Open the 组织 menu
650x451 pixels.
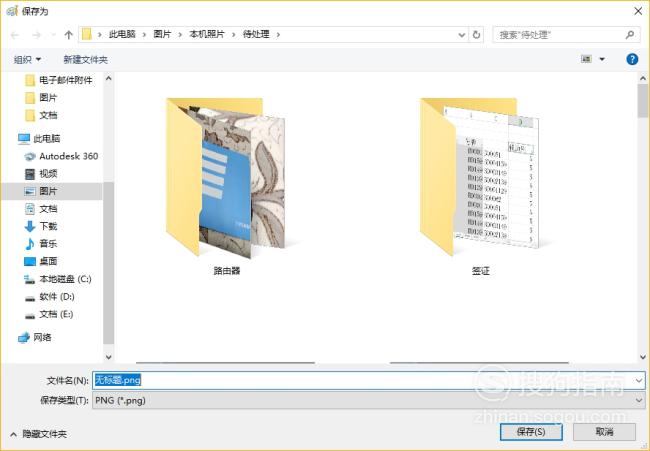tap(27, 60)
